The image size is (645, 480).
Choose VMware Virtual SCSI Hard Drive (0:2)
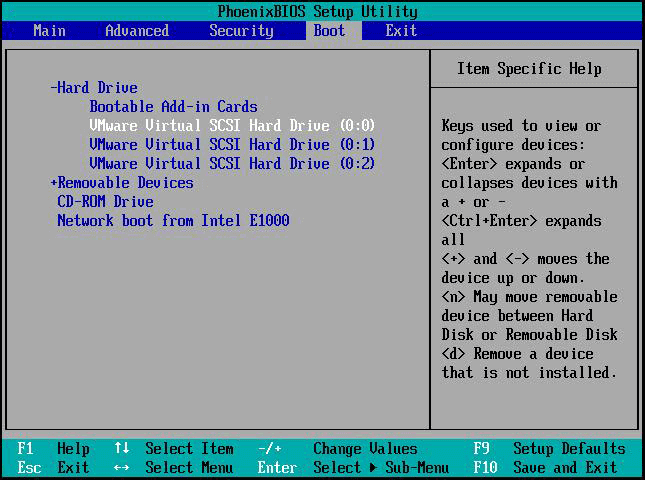(232, 164)
